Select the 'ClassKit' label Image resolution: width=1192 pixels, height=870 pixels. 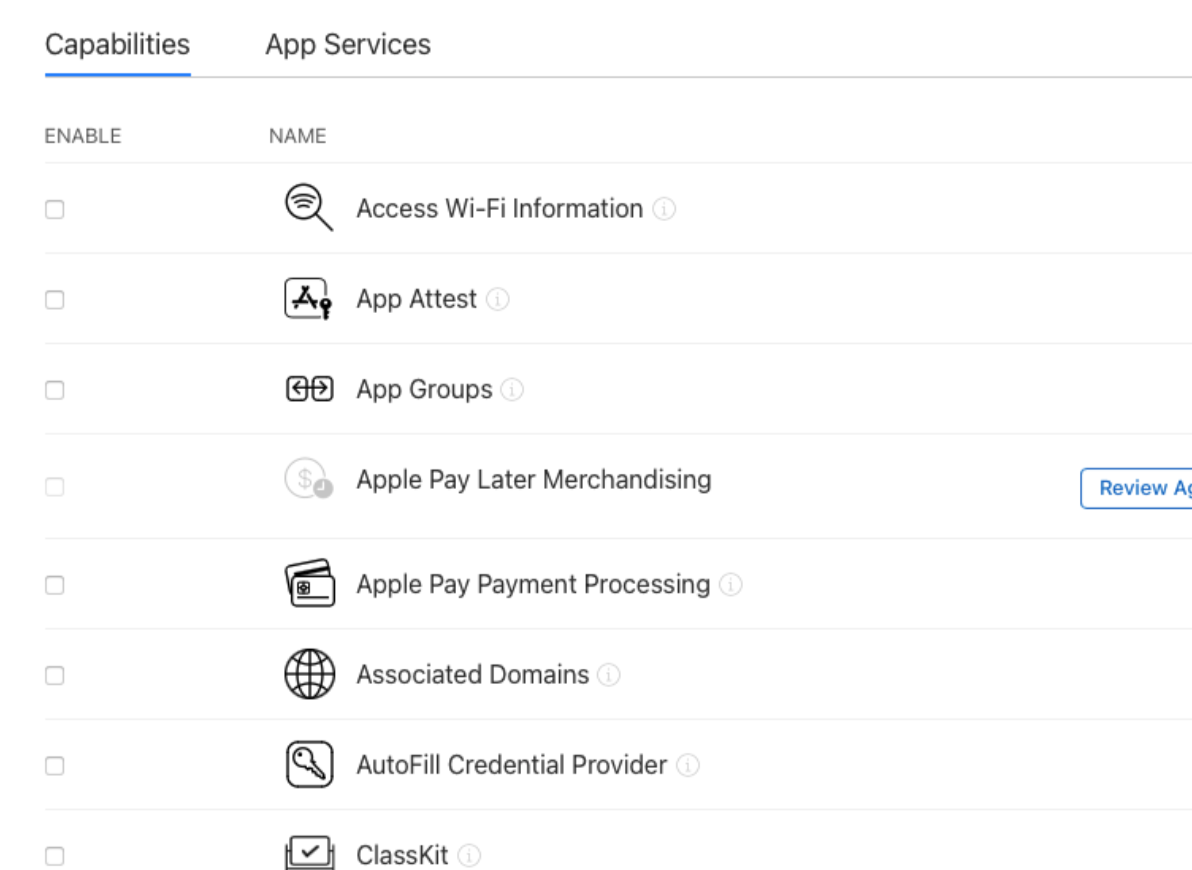402,856
